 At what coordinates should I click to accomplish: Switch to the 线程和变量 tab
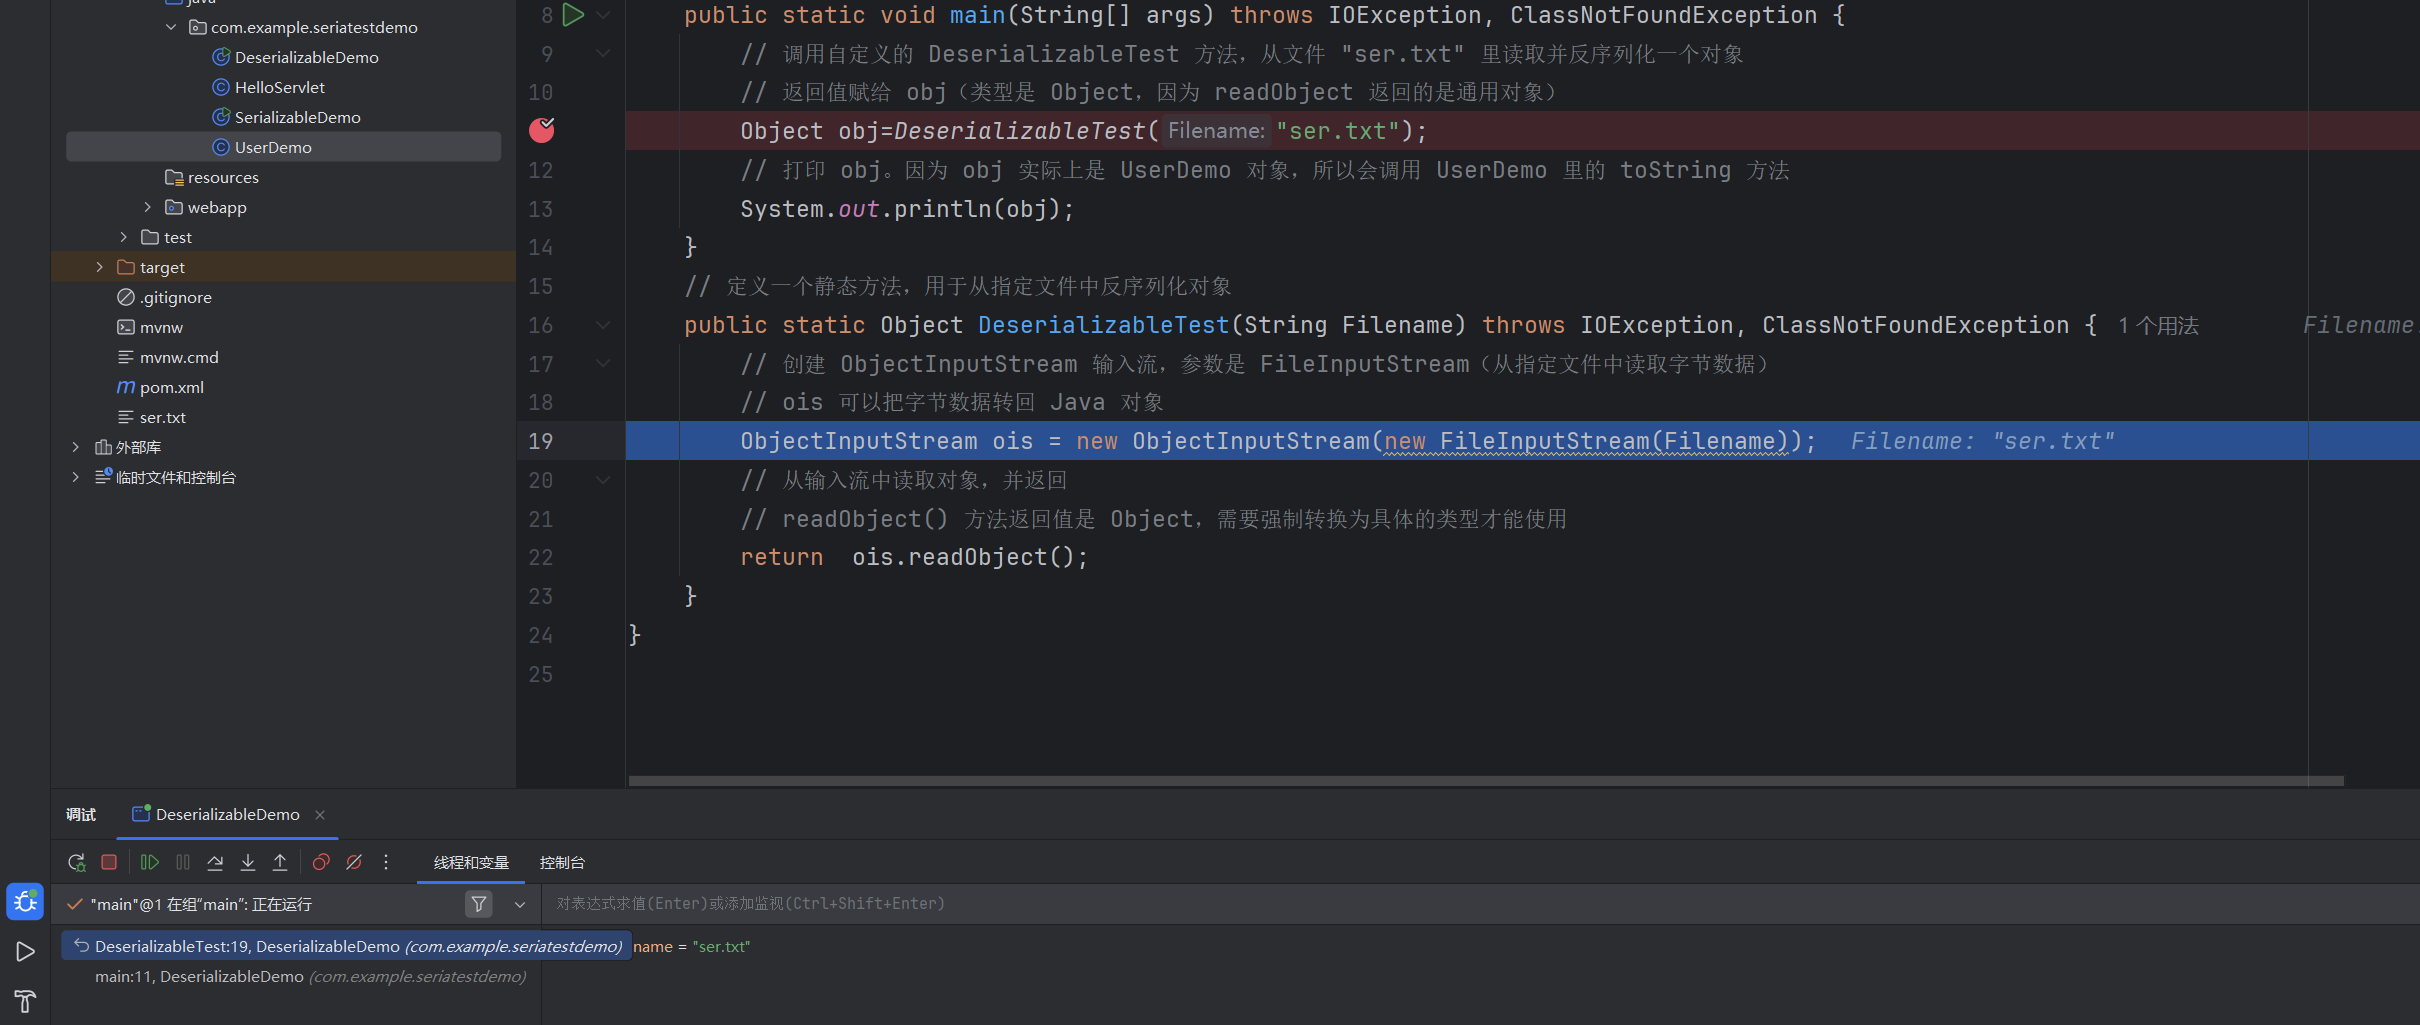click(471, 862)
